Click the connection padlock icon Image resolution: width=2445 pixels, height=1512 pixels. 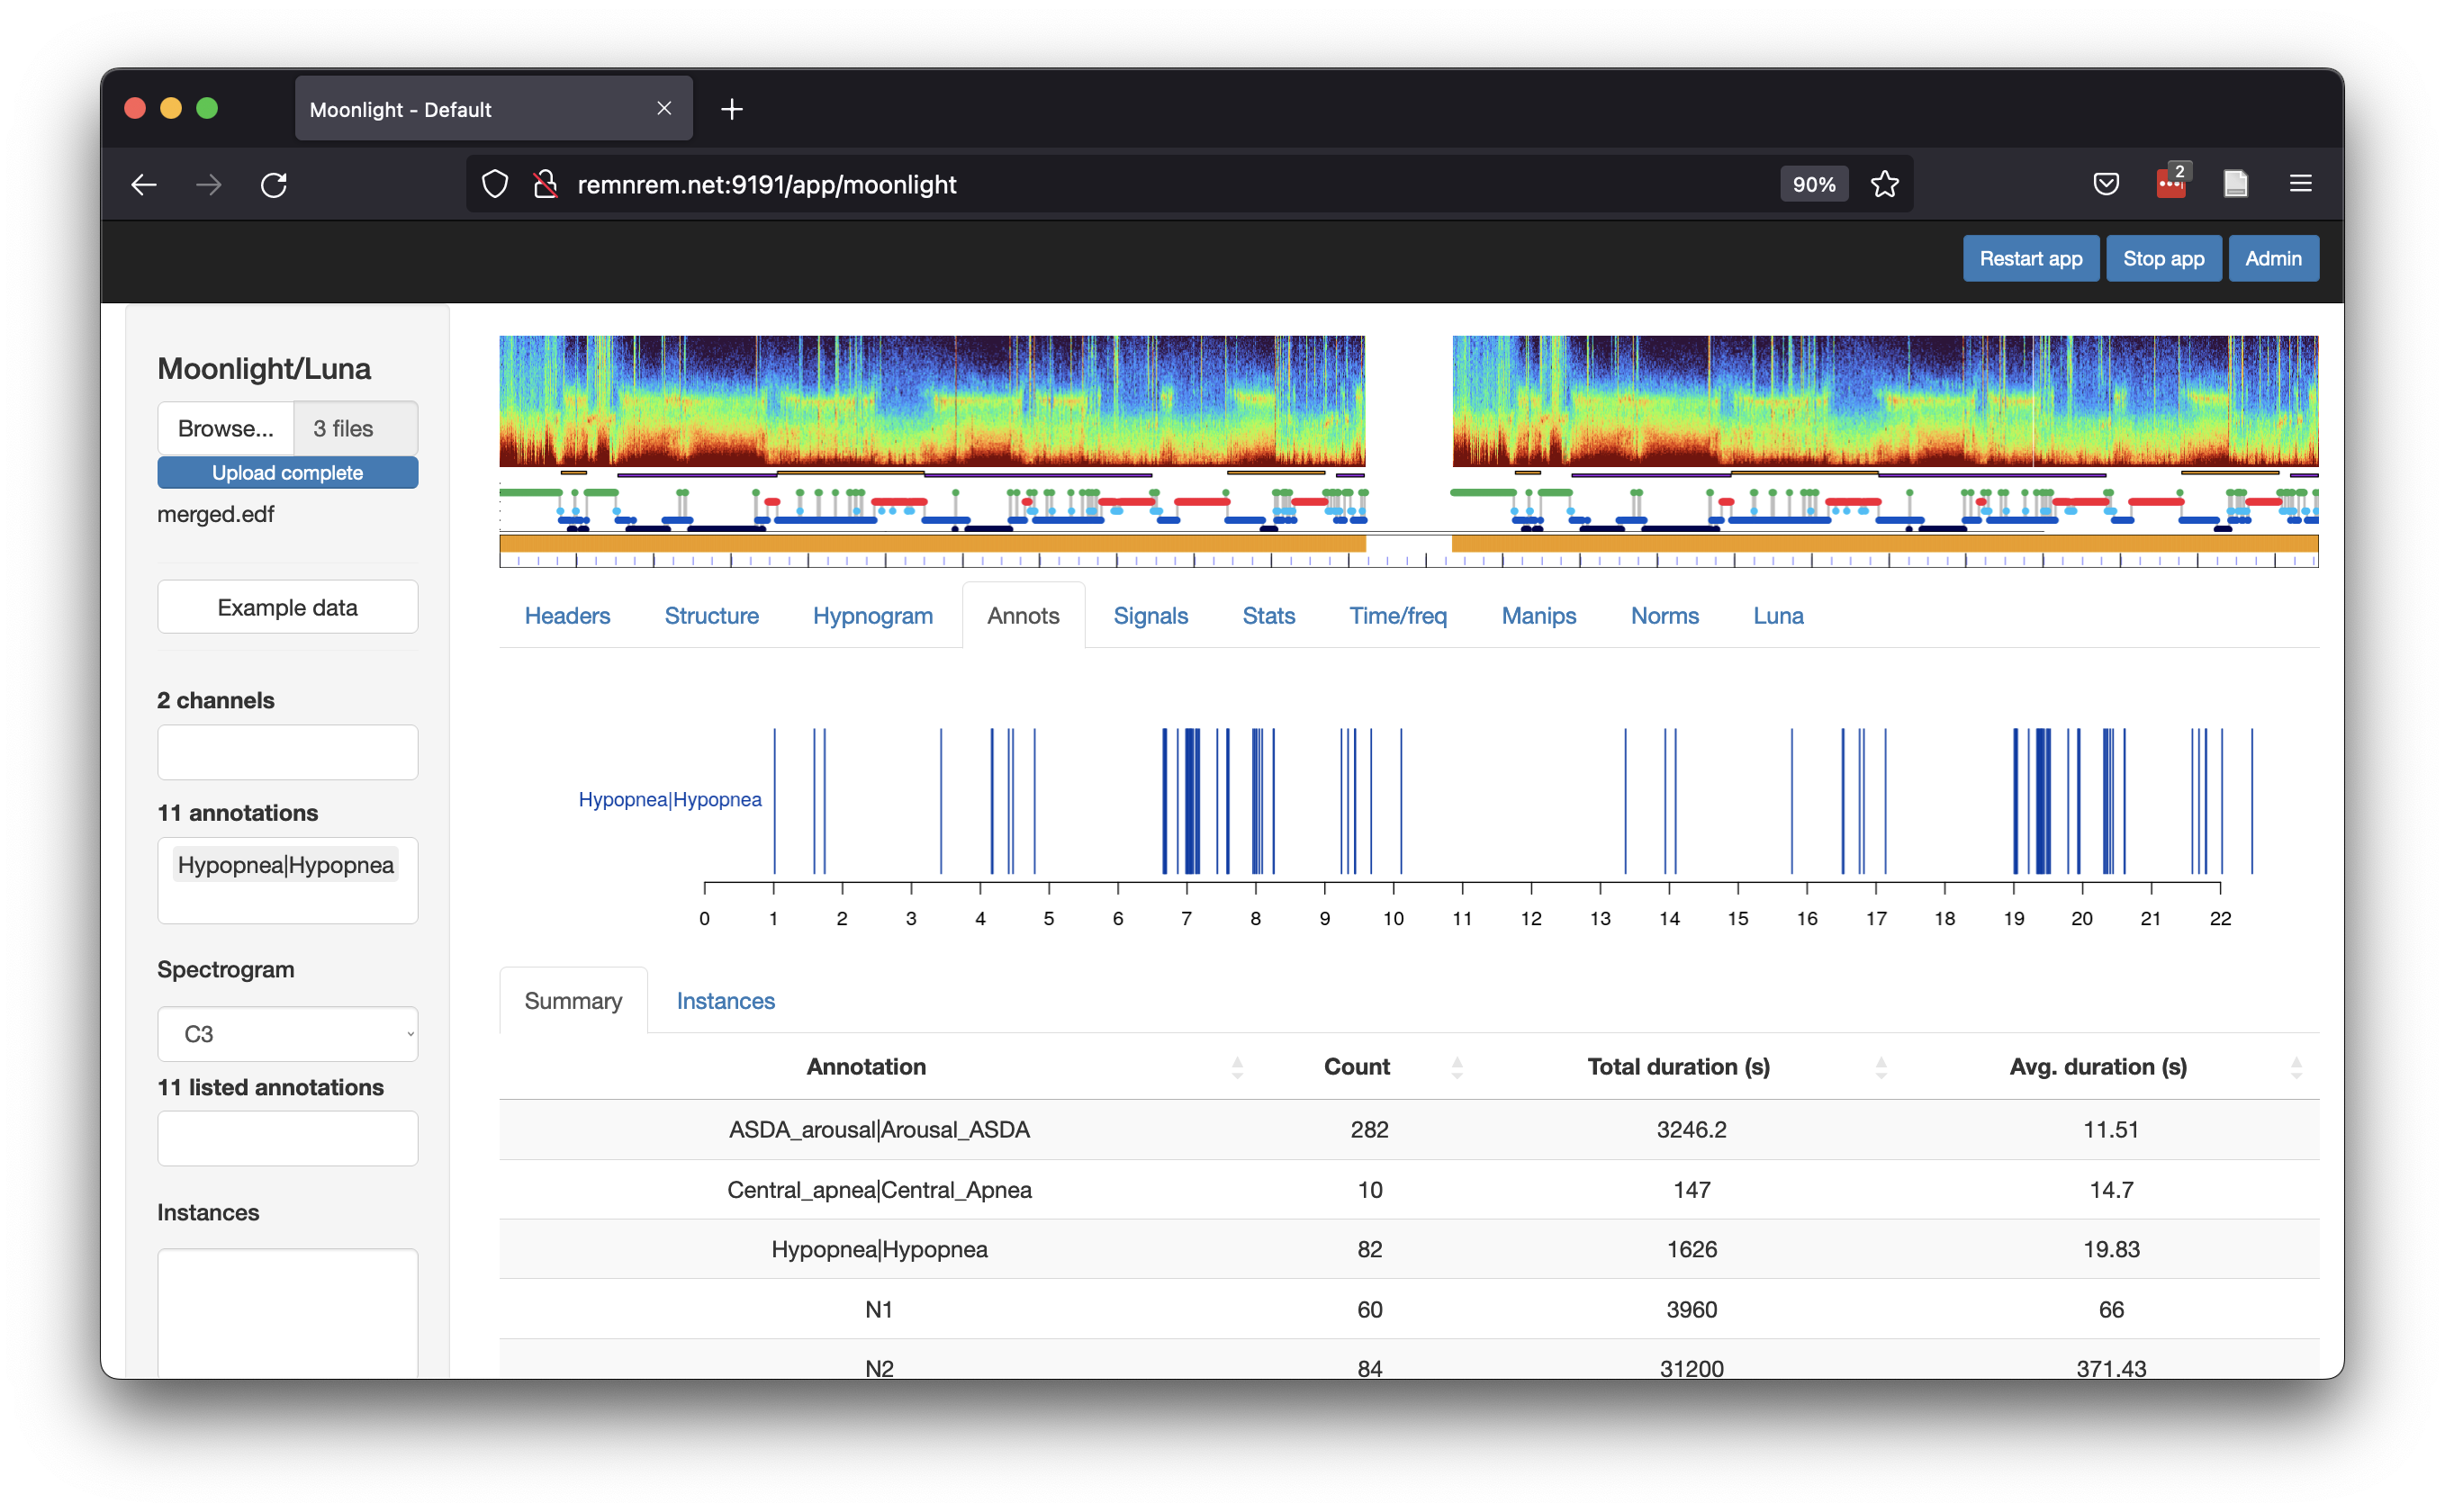[545, 184]
